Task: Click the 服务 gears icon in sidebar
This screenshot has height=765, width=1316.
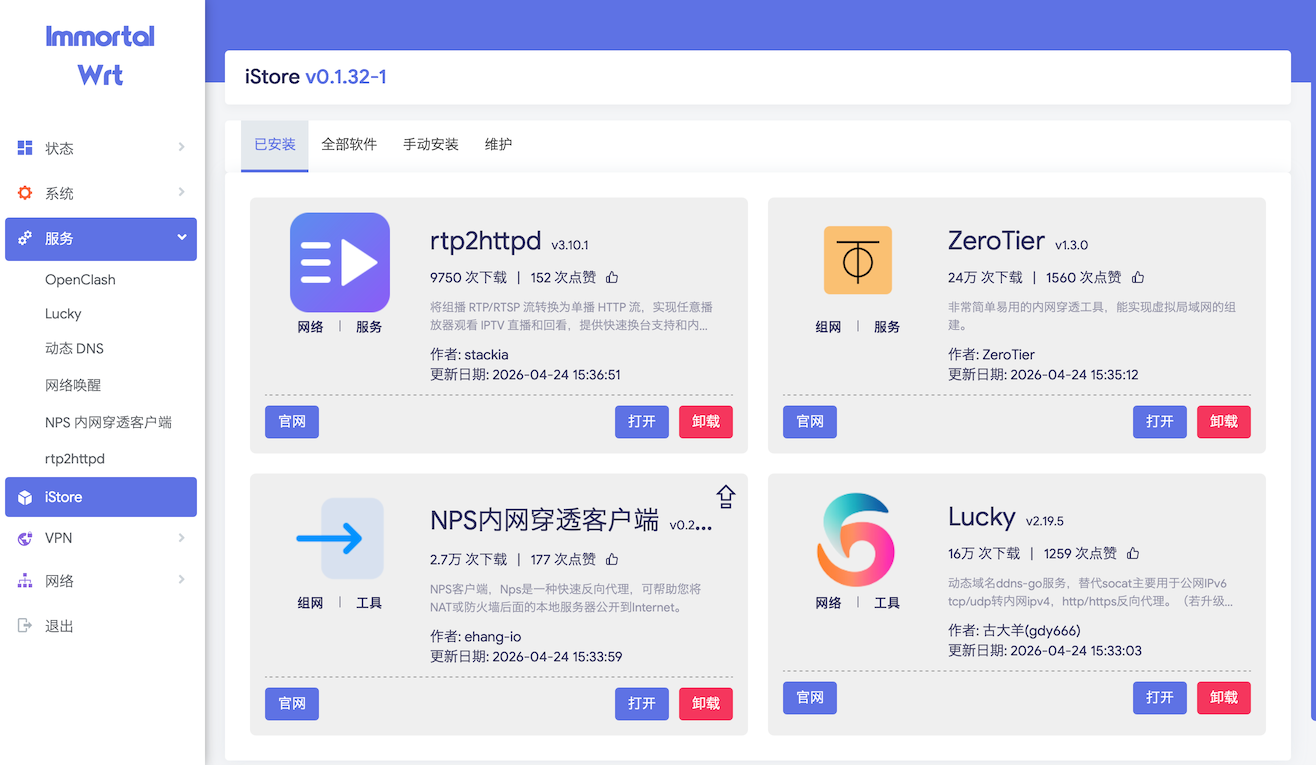Action: [x=25, y=239]
